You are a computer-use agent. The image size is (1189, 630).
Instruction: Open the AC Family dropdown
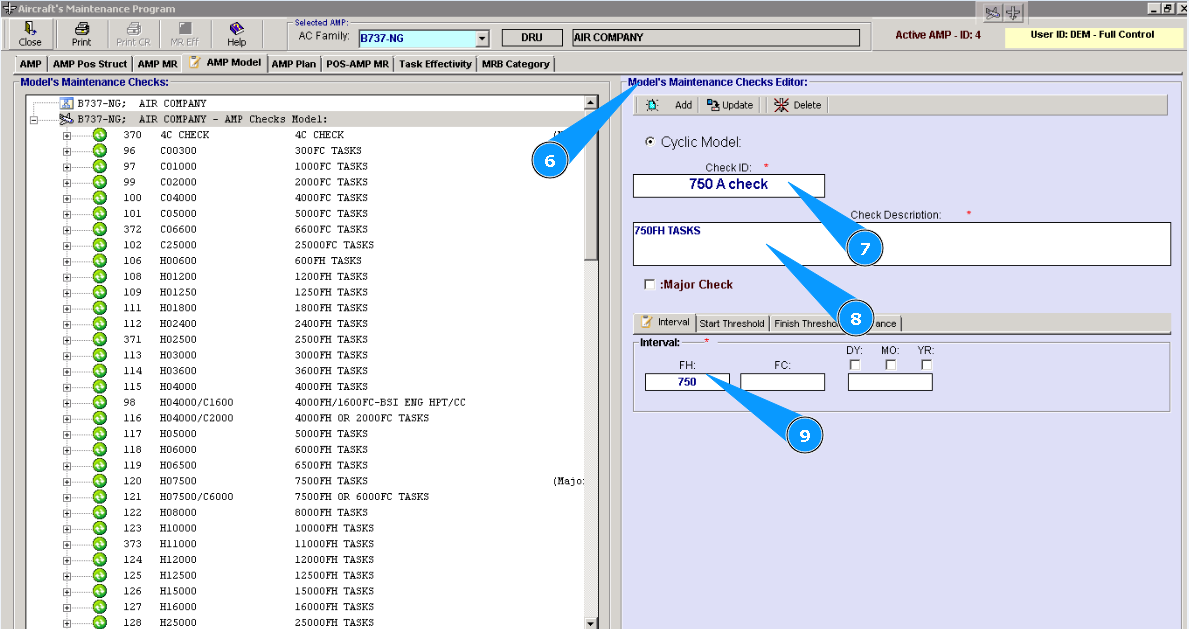[482, 39]
